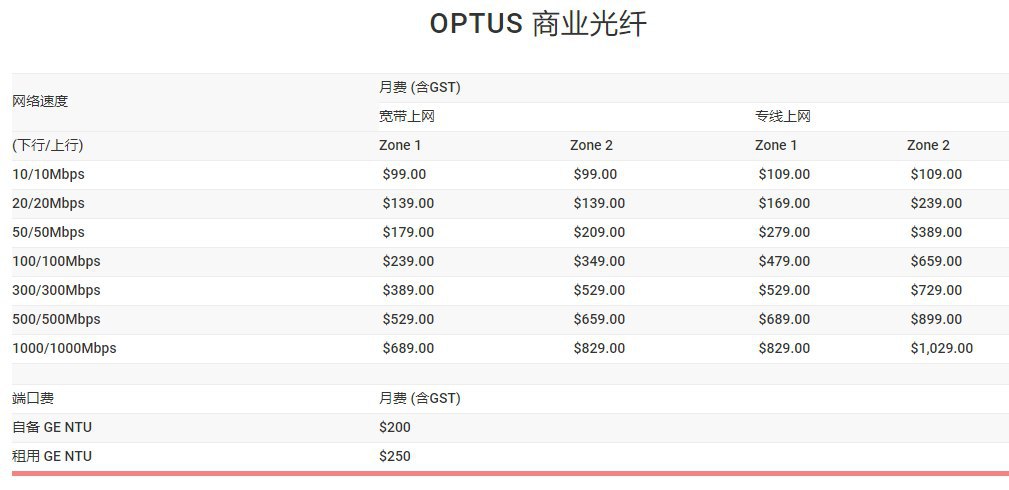Click the 宽带上网 column header
The width and height of the screenshot is (1009, 490).
tap(406, 116)
